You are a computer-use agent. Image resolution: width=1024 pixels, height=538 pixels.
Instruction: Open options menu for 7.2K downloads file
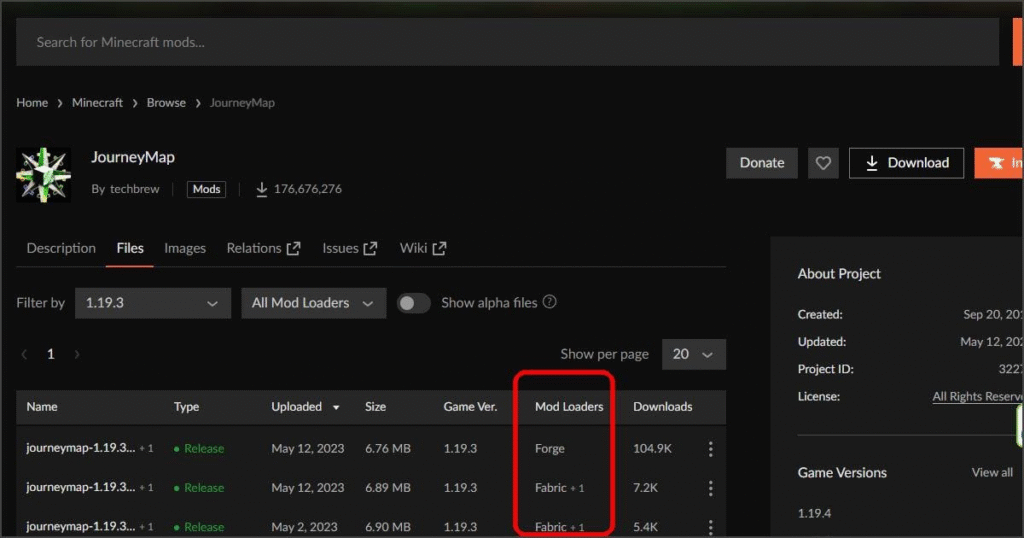711,488
